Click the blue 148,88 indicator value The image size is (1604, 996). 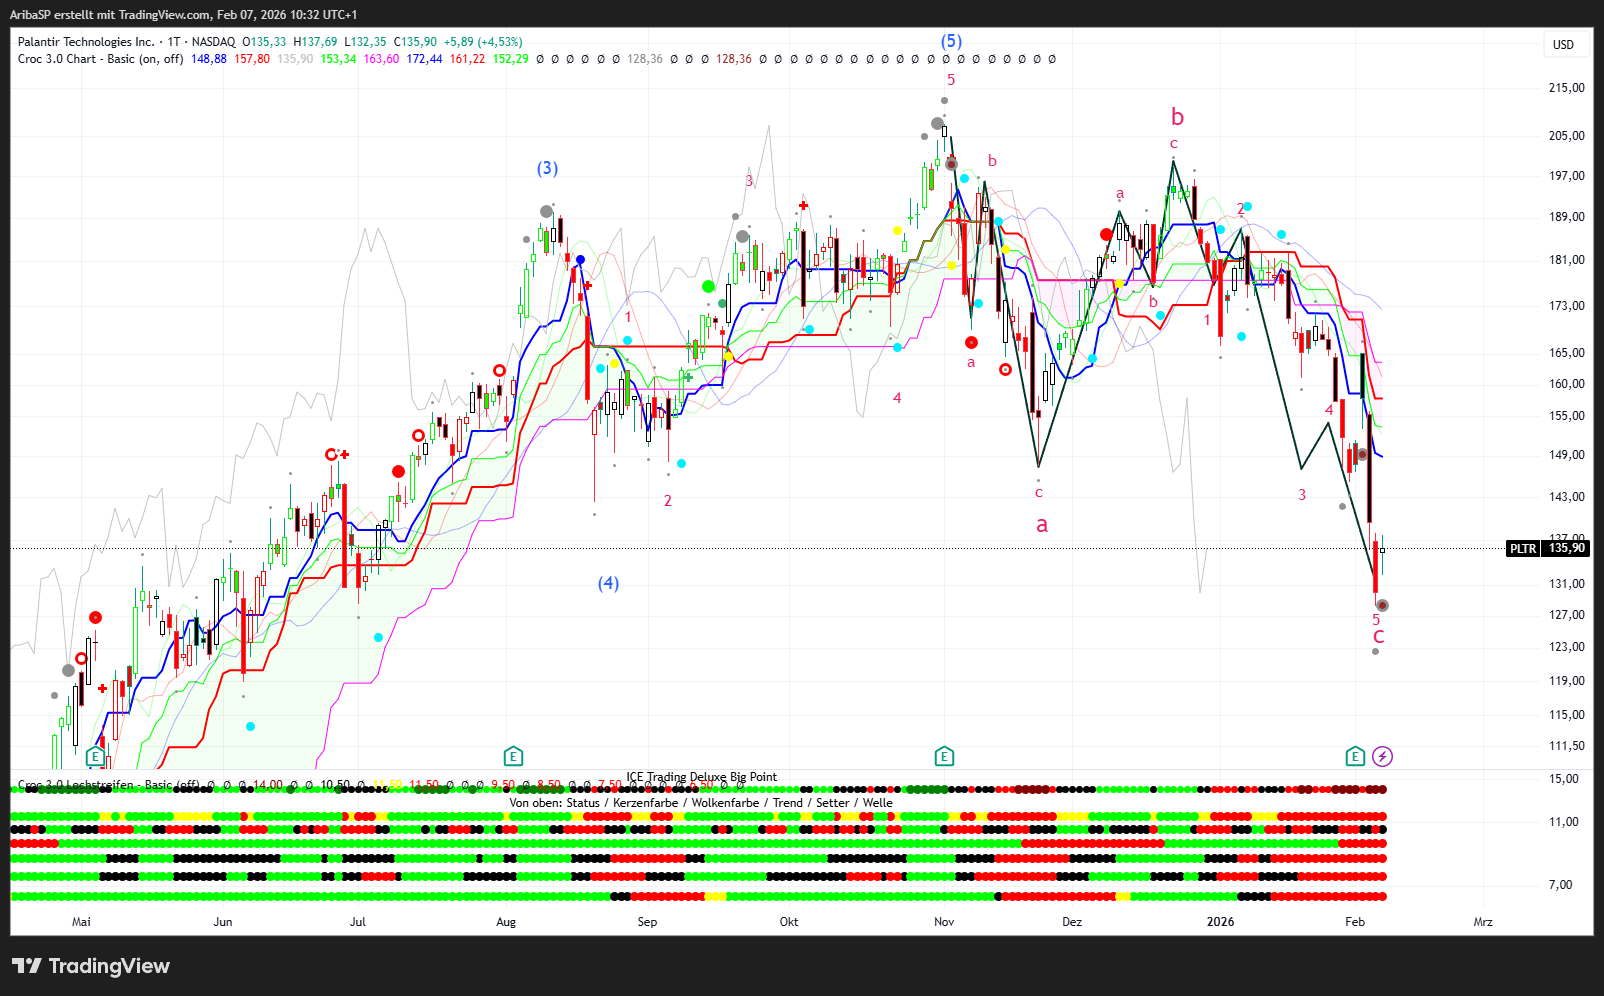(x=208, y=59)
